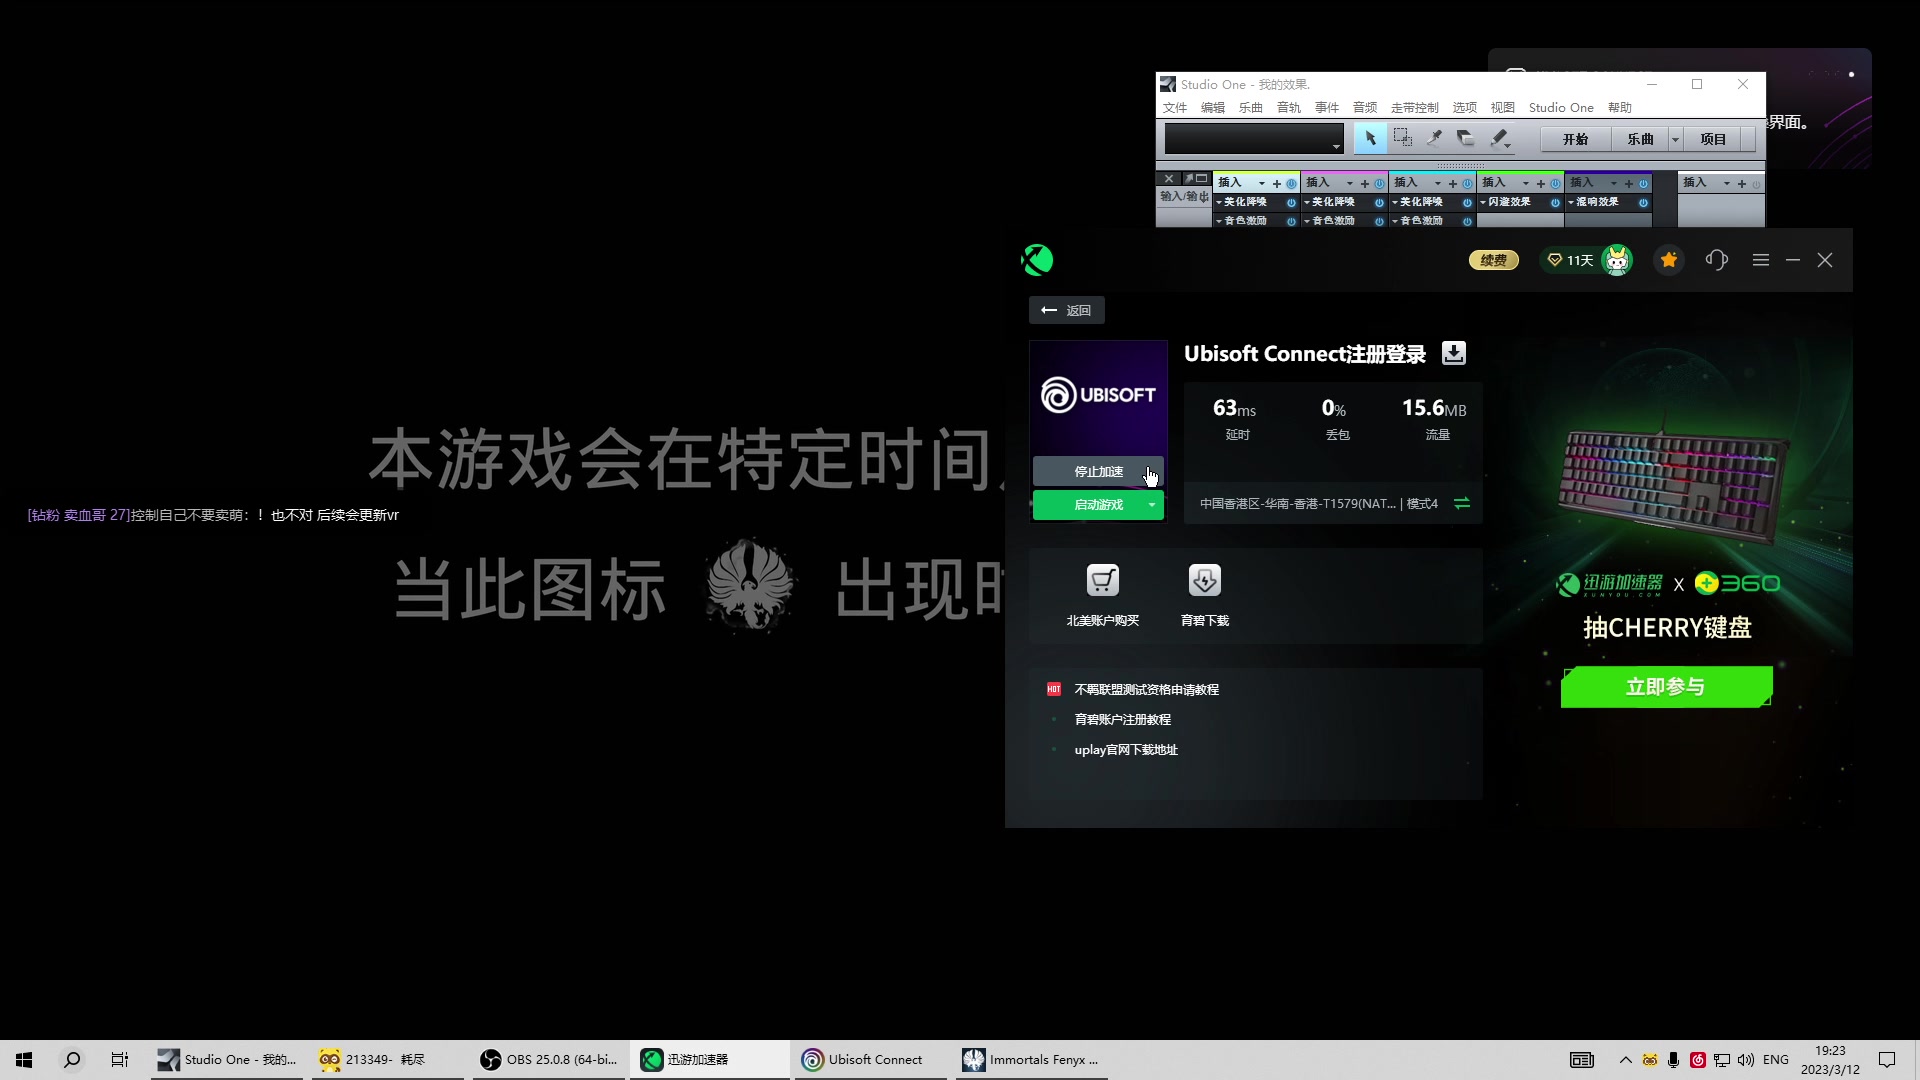Bypass 美化降噪 on the yellow-green channel
Viewport: 1920px width, 1080px height.
click(x=1291, y=203)
